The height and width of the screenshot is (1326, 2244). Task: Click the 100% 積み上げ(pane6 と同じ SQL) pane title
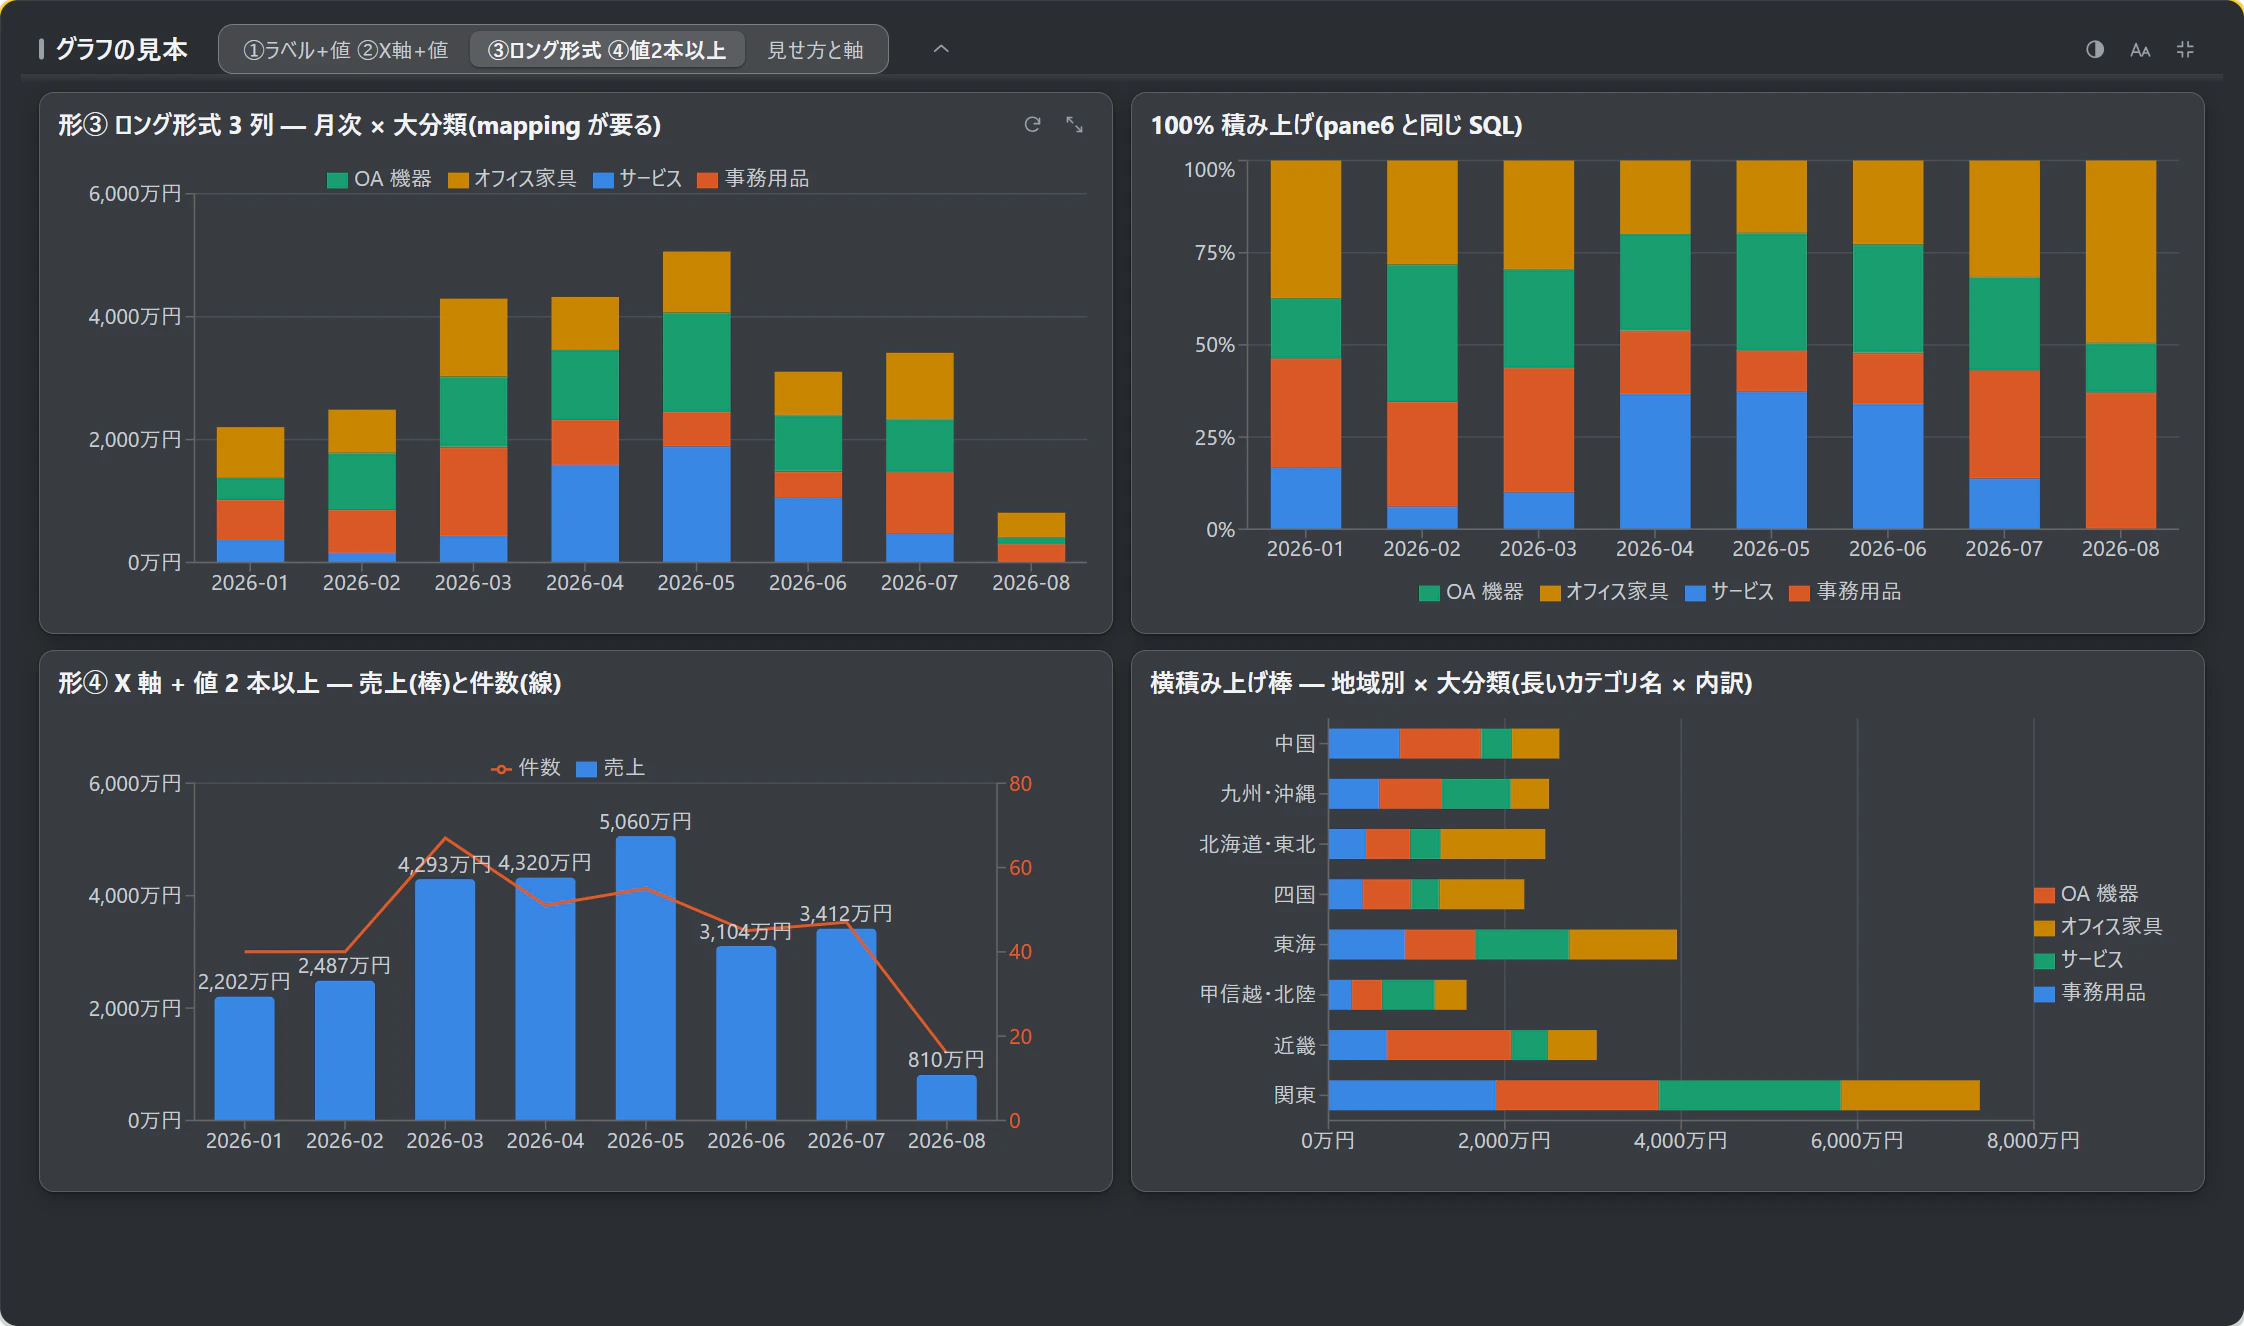[1336, 125]
